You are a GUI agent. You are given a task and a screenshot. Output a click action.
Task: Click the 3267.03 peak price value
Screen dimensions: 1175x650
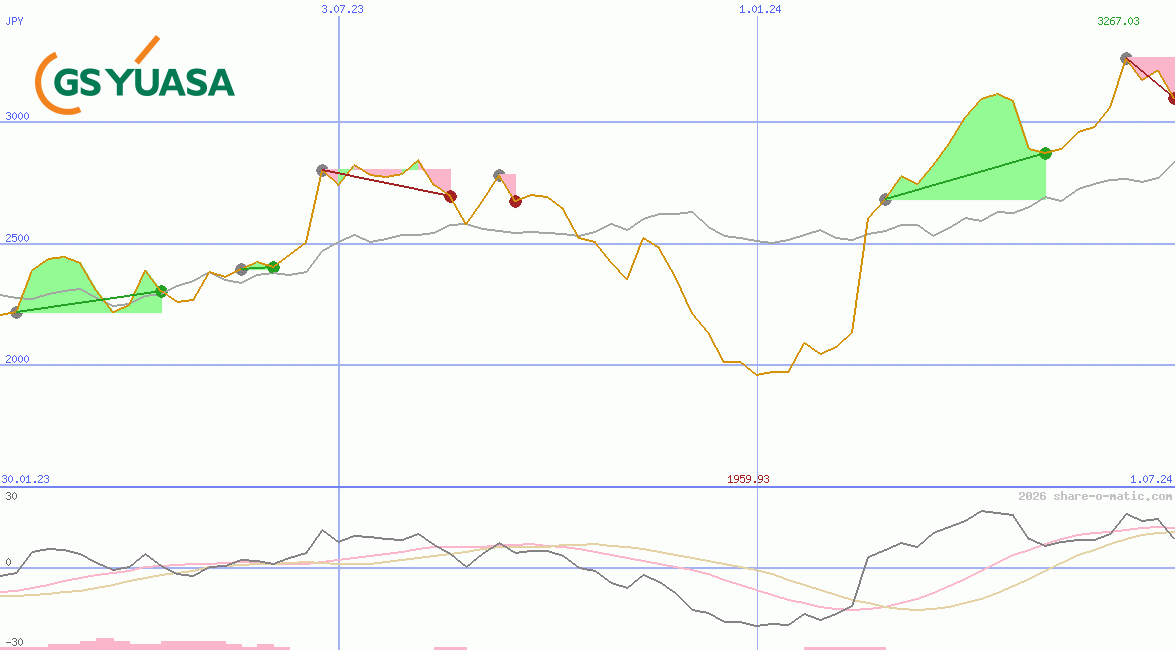[x=1117, y=20]
